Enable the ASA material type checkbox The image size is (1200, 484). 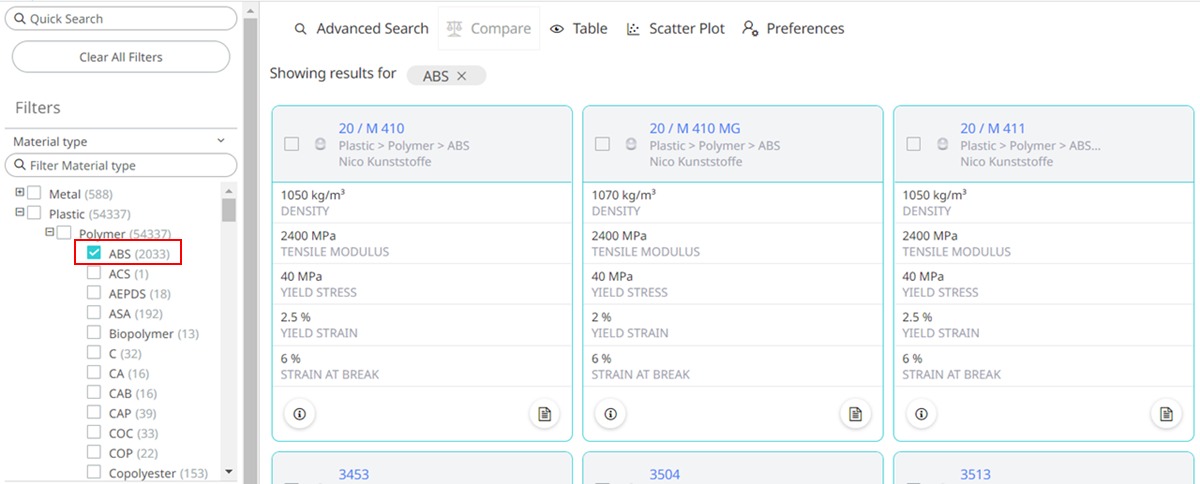[94, 313]
